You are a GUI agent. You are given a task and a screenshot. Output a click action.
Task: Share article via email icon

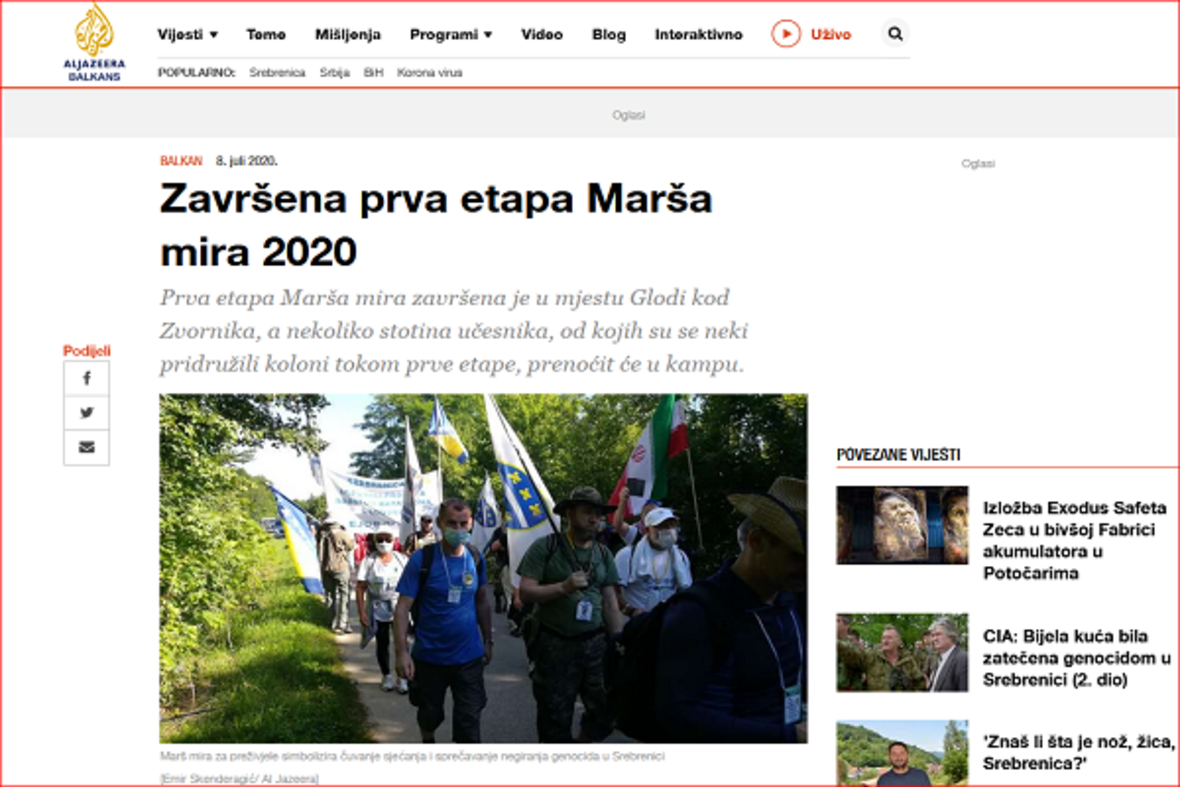tap(87, 447)
